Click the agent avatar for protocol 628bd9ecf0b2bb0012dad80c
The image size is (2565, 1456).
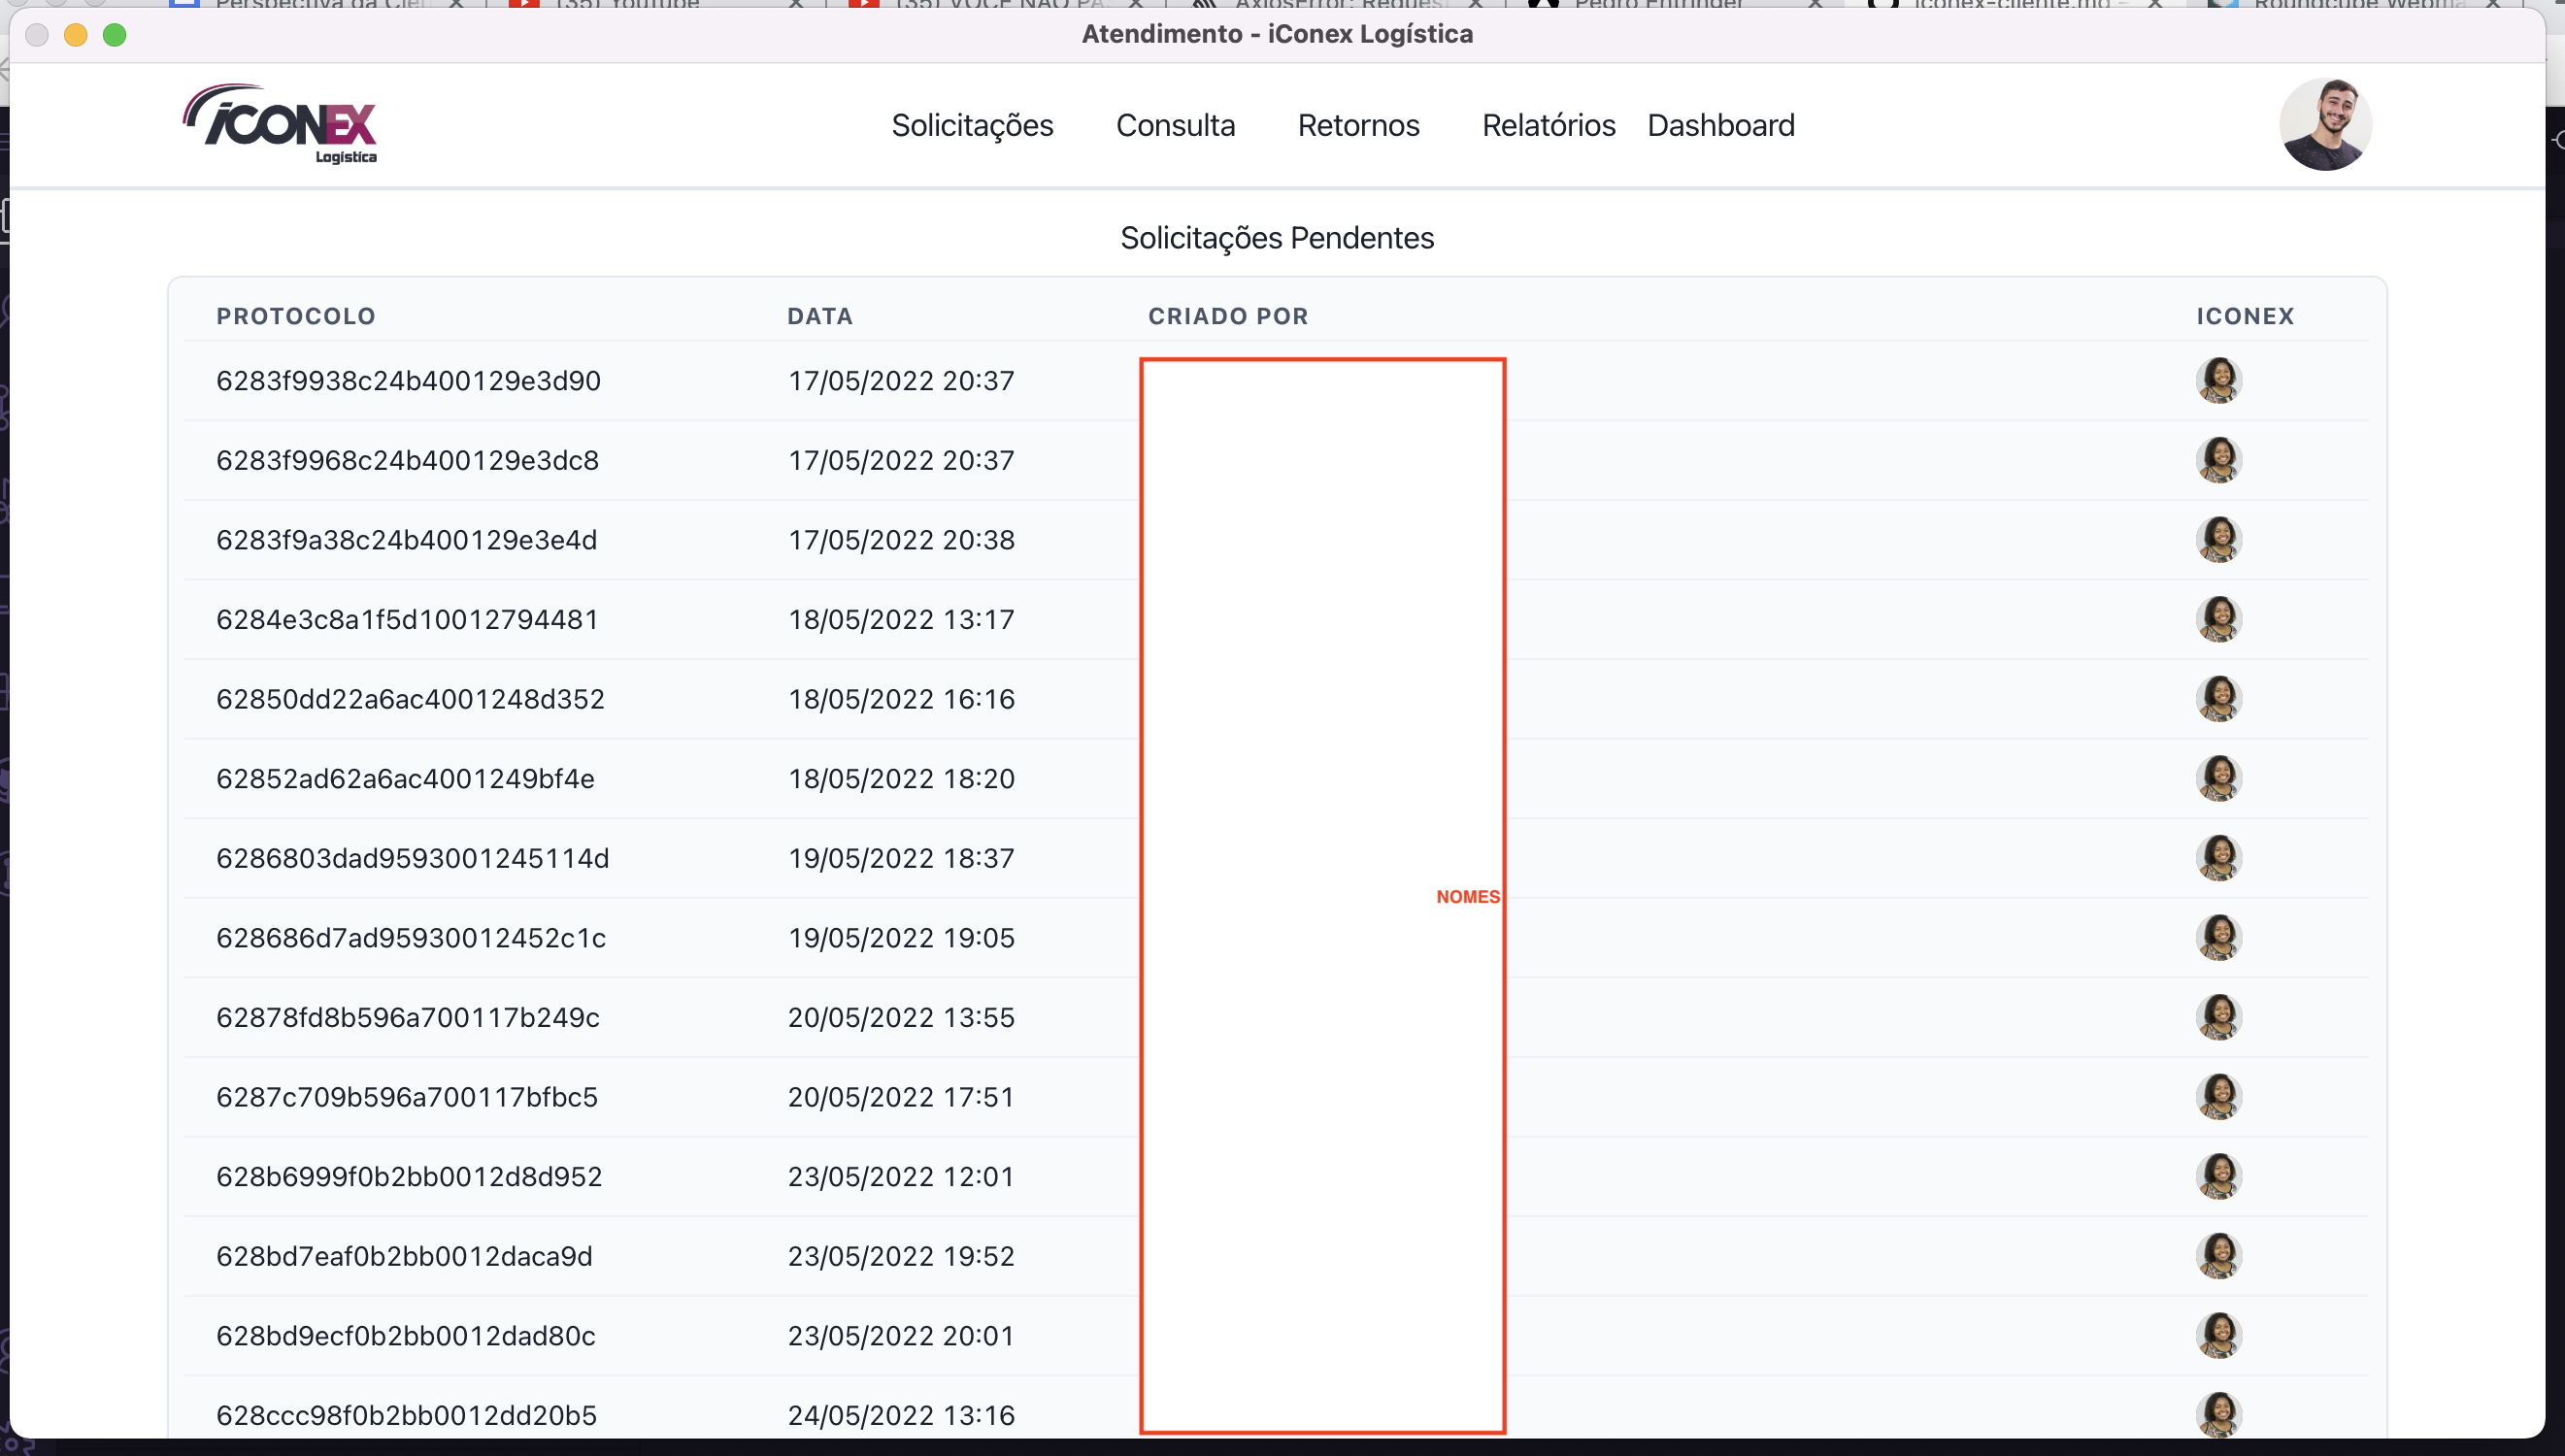coord(2218,1335)
